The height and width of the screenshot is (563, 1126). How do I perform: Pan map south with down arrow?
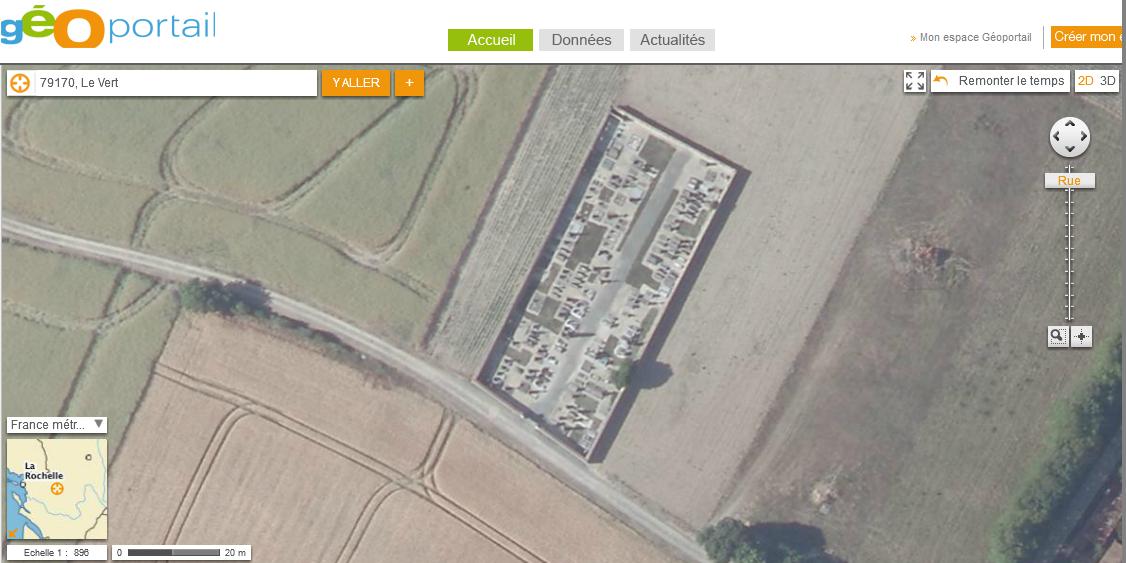click(1070, 149)
